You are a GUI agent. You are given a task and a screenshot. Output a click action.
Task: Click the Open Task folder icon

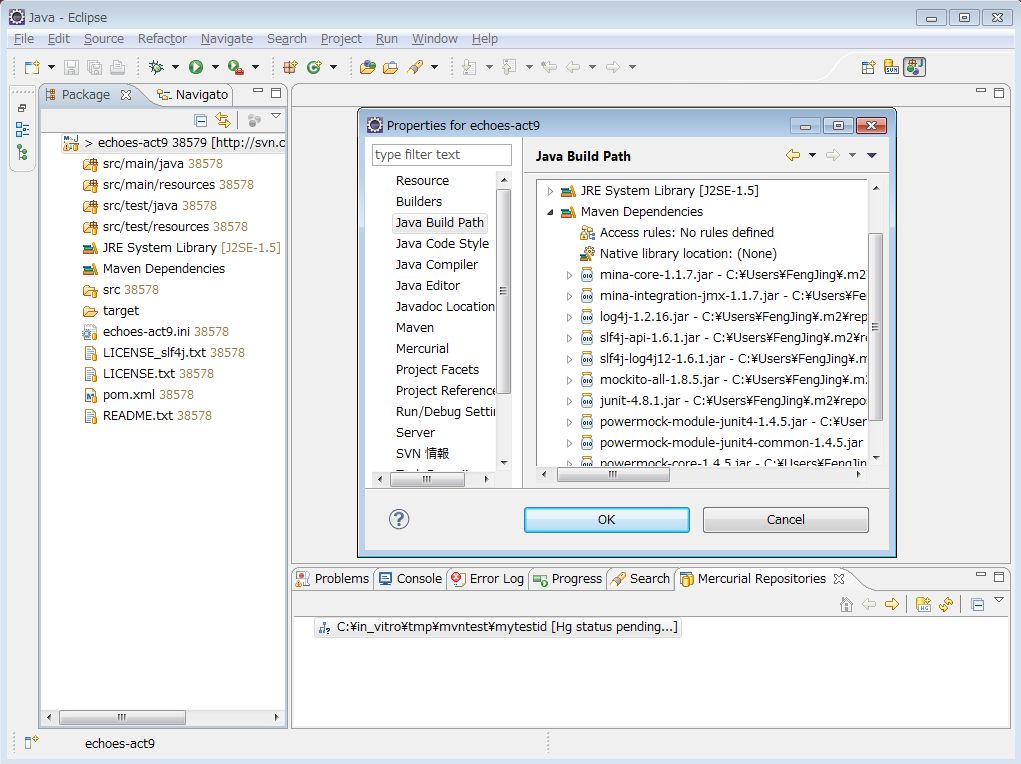point(391,67)
